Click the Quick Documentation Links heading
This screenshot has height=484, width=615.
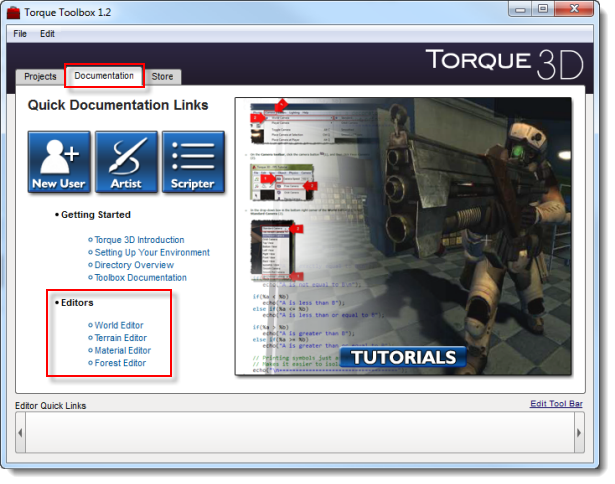click(118, 105)
